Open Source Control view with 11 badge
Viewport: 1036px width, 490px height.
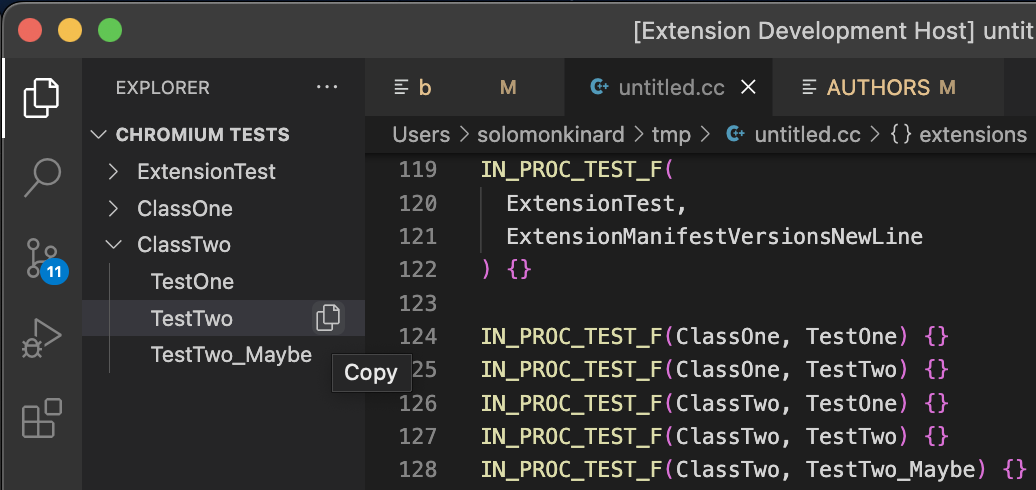41,259
